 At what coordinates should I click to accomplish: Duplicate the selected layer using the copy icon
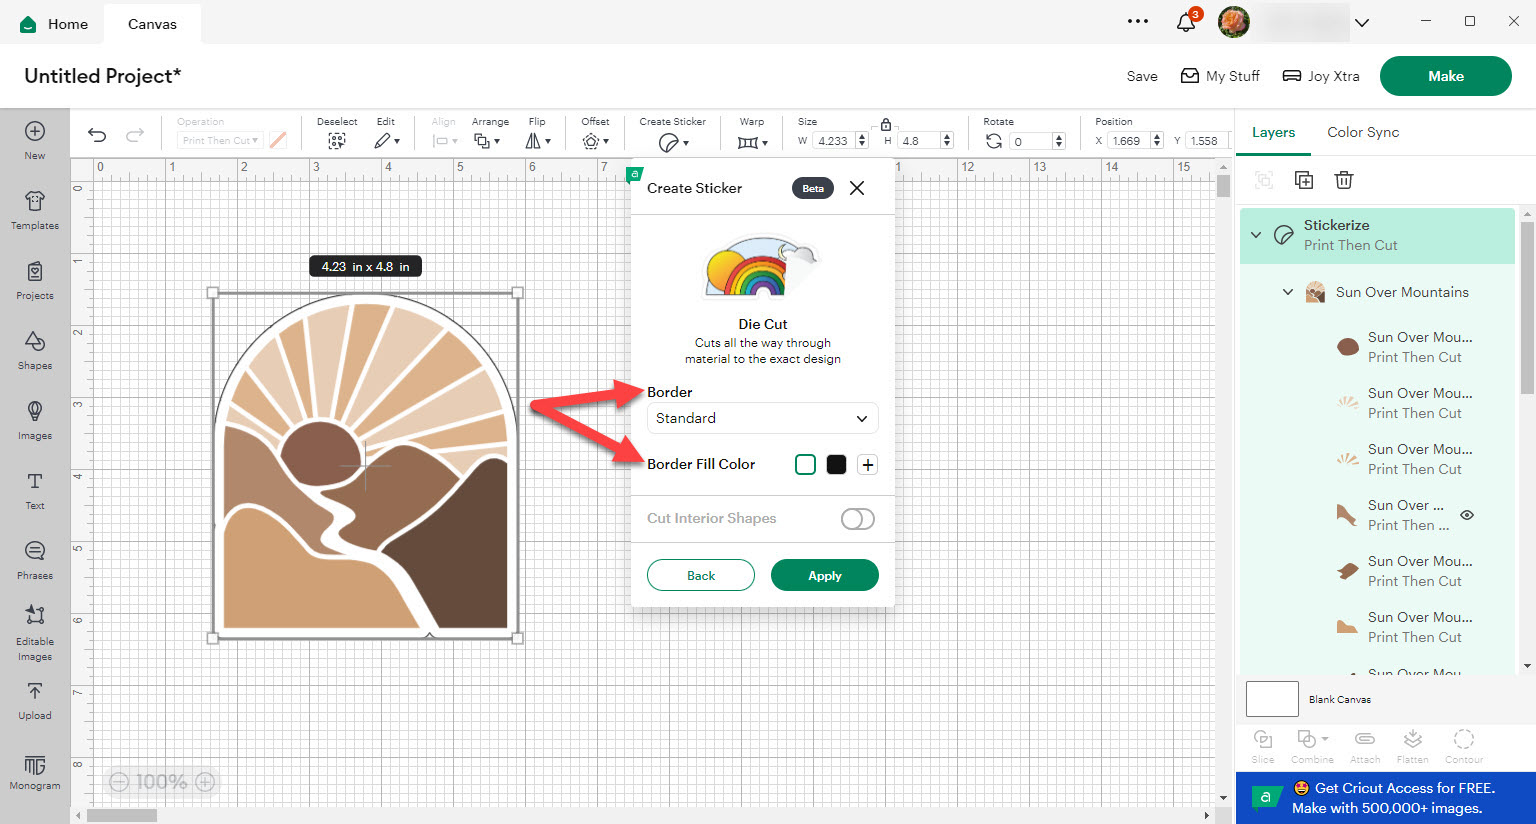click(1303, 180)
